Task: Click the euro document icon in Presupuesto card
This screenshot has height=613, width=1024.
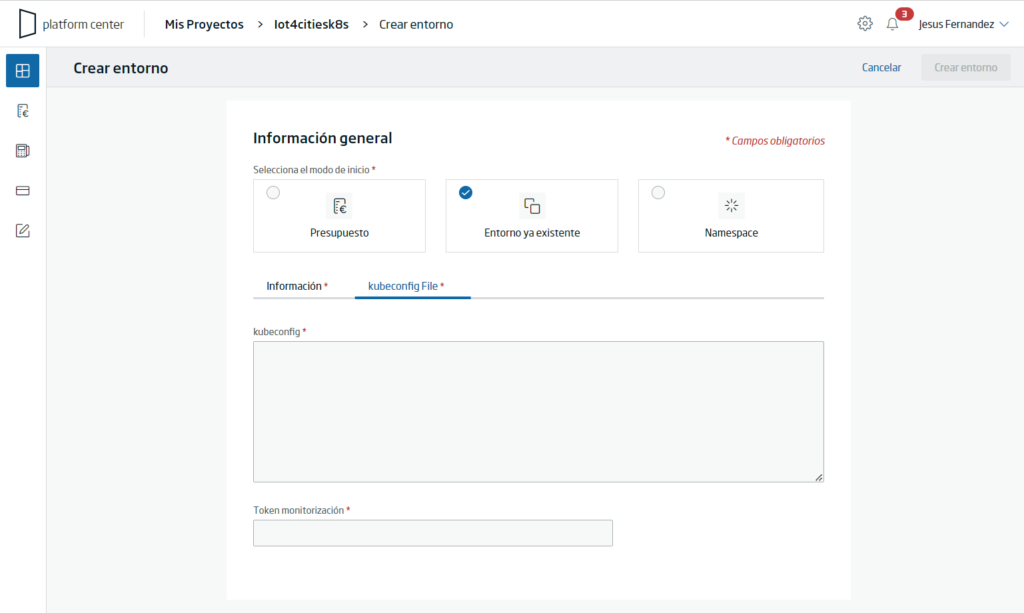Action: tap(340, 206)
